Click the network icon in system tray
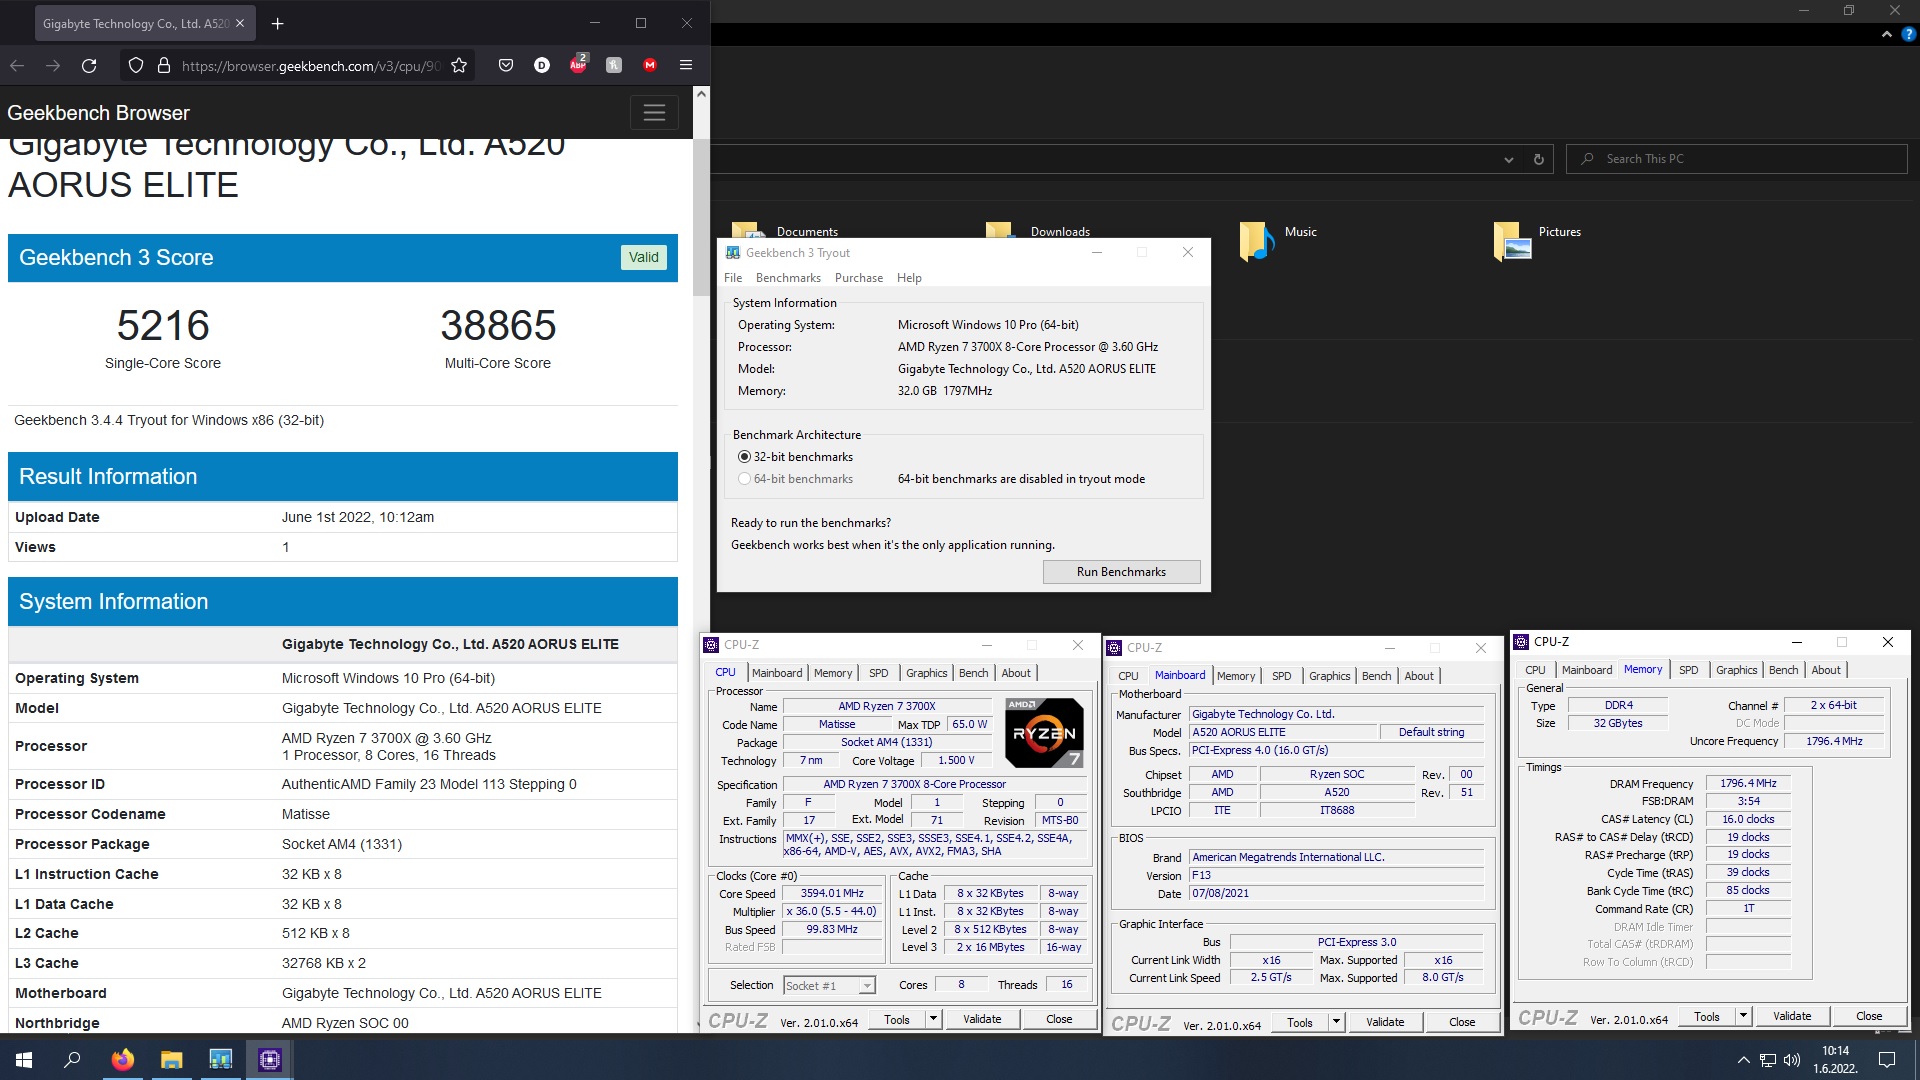The height and width of the screenshot is (1080, 1920). click(1768, 1060)
